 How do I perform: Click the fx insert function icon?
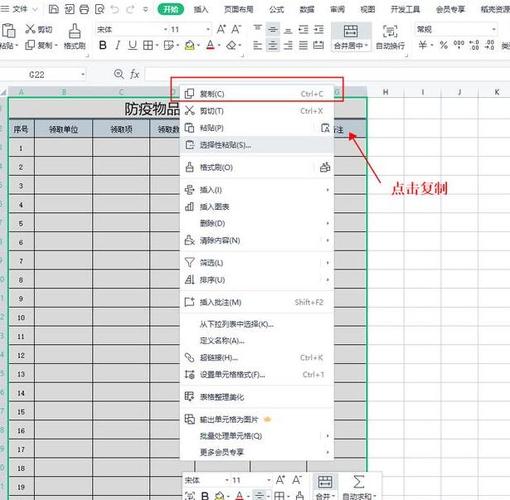coord(134,74)
